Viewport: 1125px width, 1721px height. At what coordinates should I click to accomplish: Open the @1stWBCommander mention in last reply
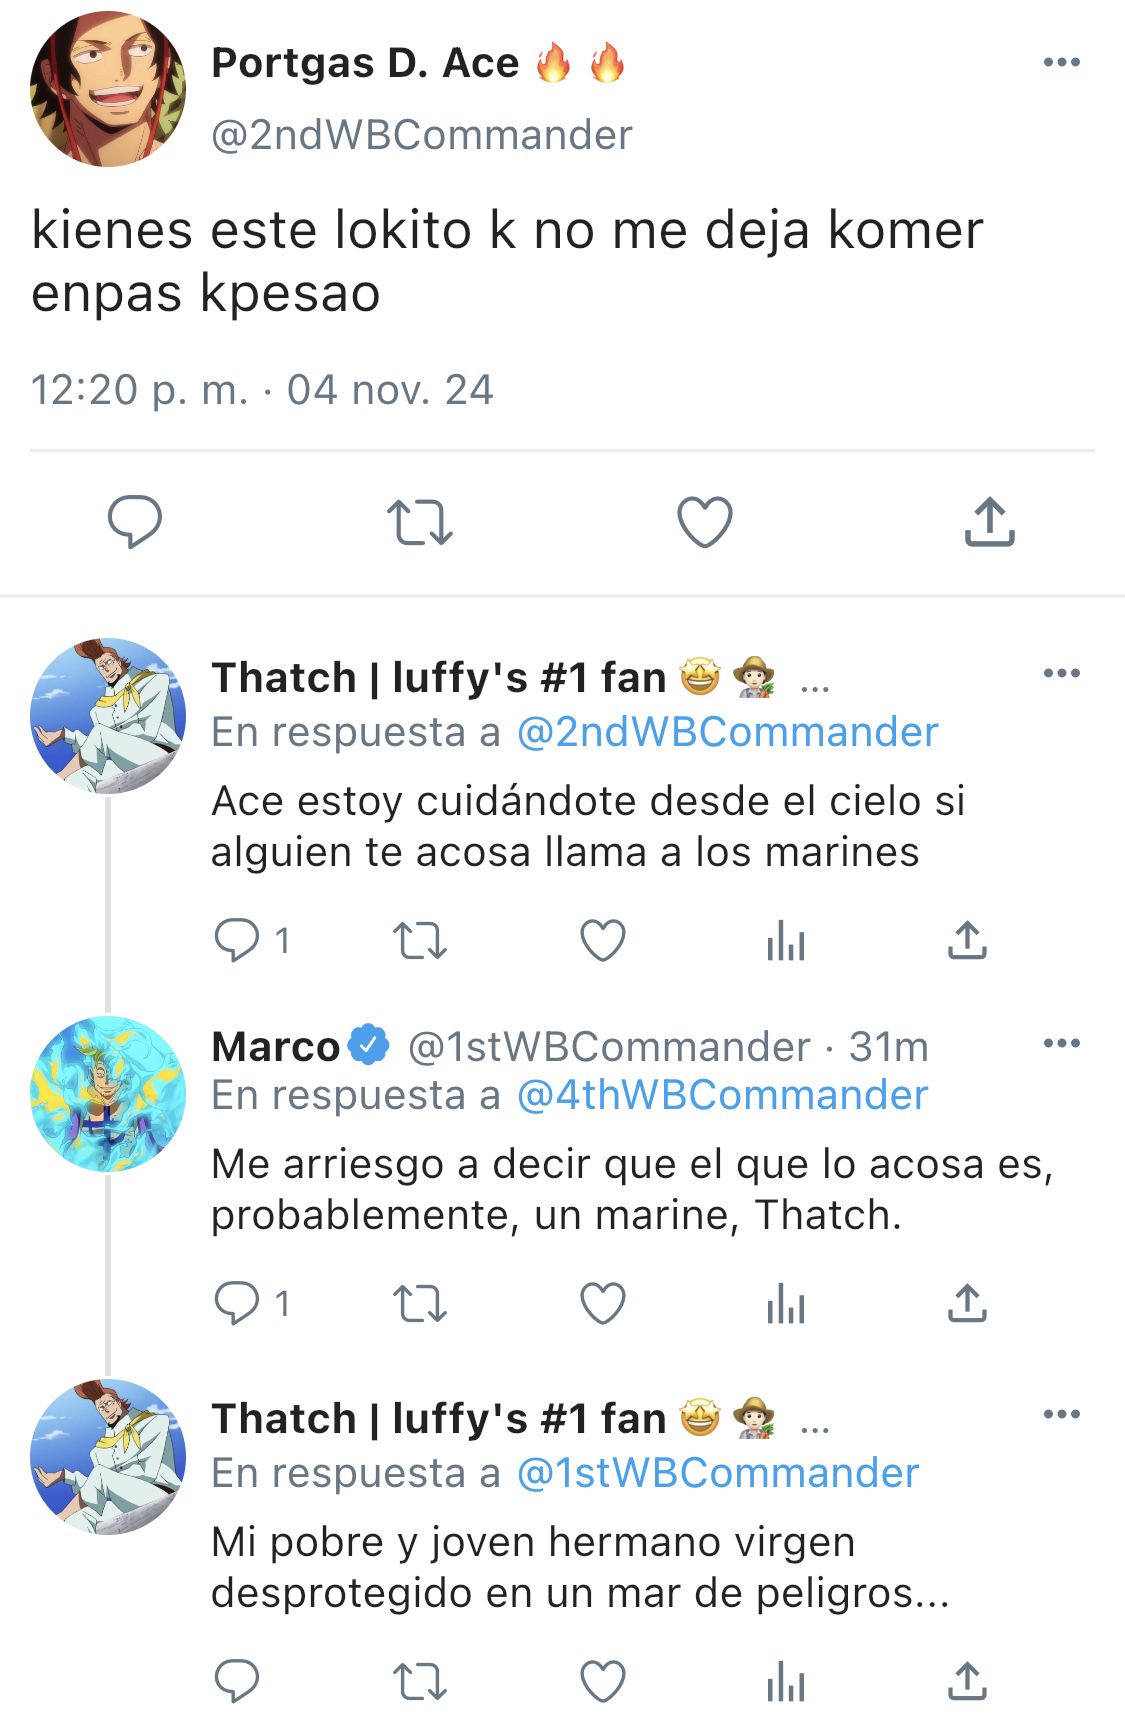(717, 1473)
